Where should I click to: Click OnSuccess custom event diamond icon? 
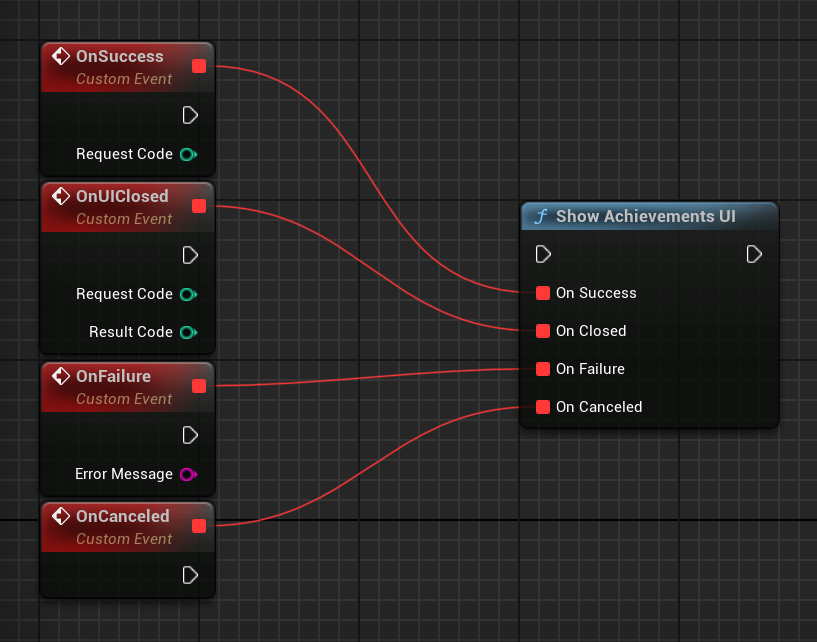pyautogui.click(x=61, y=56)
